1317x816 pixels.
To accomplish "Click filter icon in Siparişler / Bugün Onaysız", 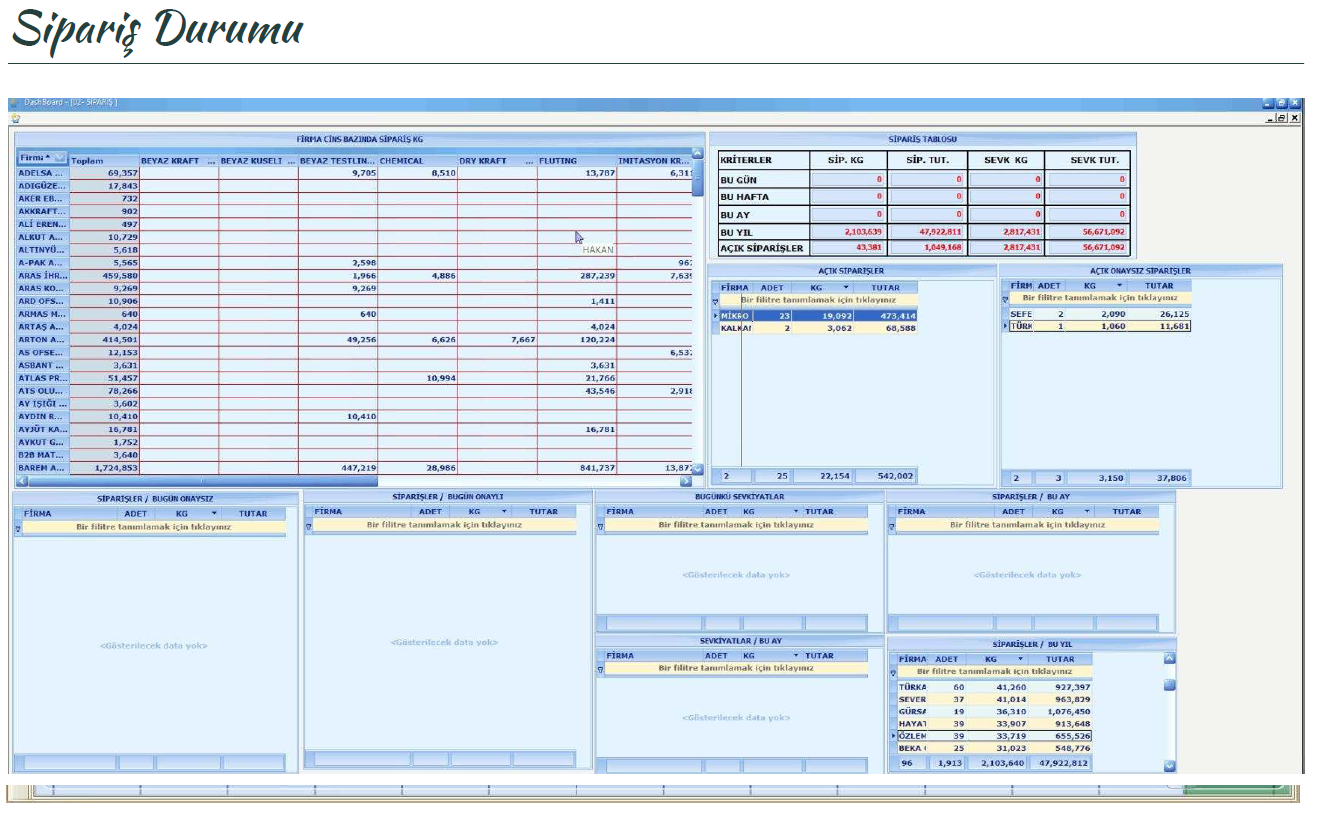I will pyautogui.click(x=18, y=528).
